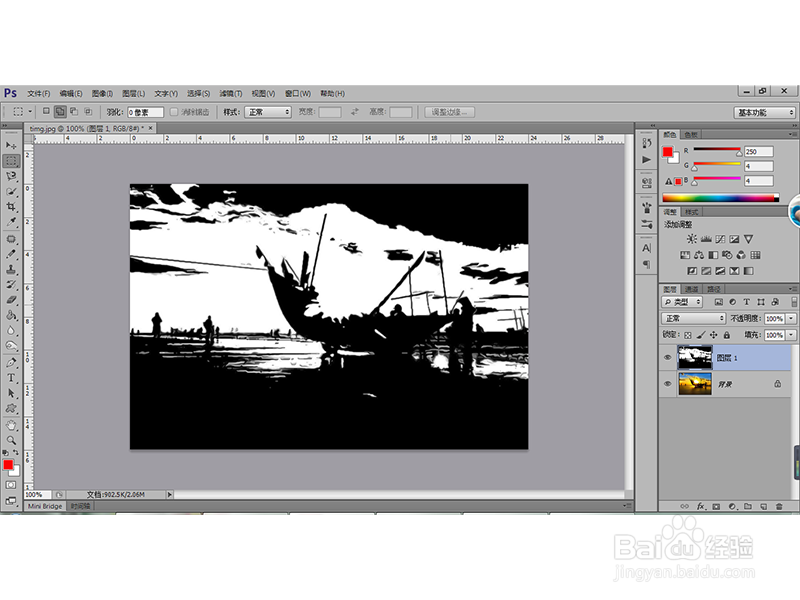
Task: Open the 文件(F) menu
Action: click(x=39, y=93)
